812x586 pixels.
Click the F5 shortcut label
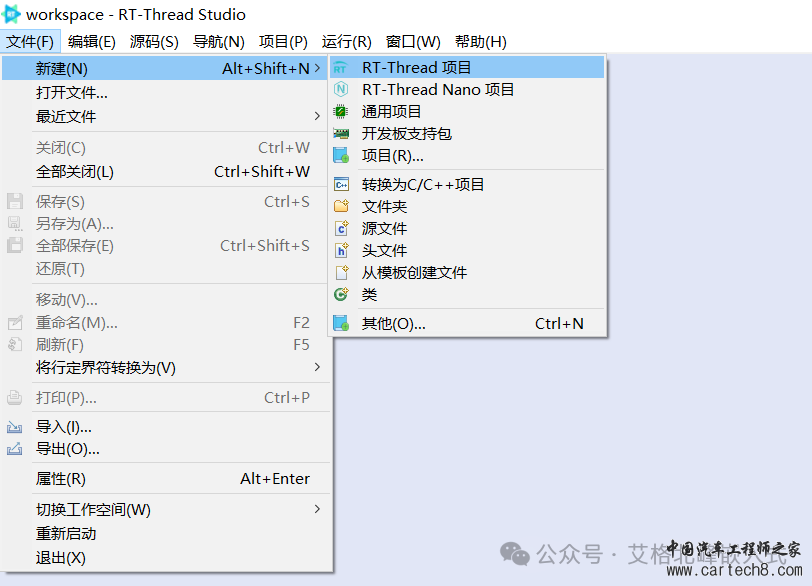point(301,345)
